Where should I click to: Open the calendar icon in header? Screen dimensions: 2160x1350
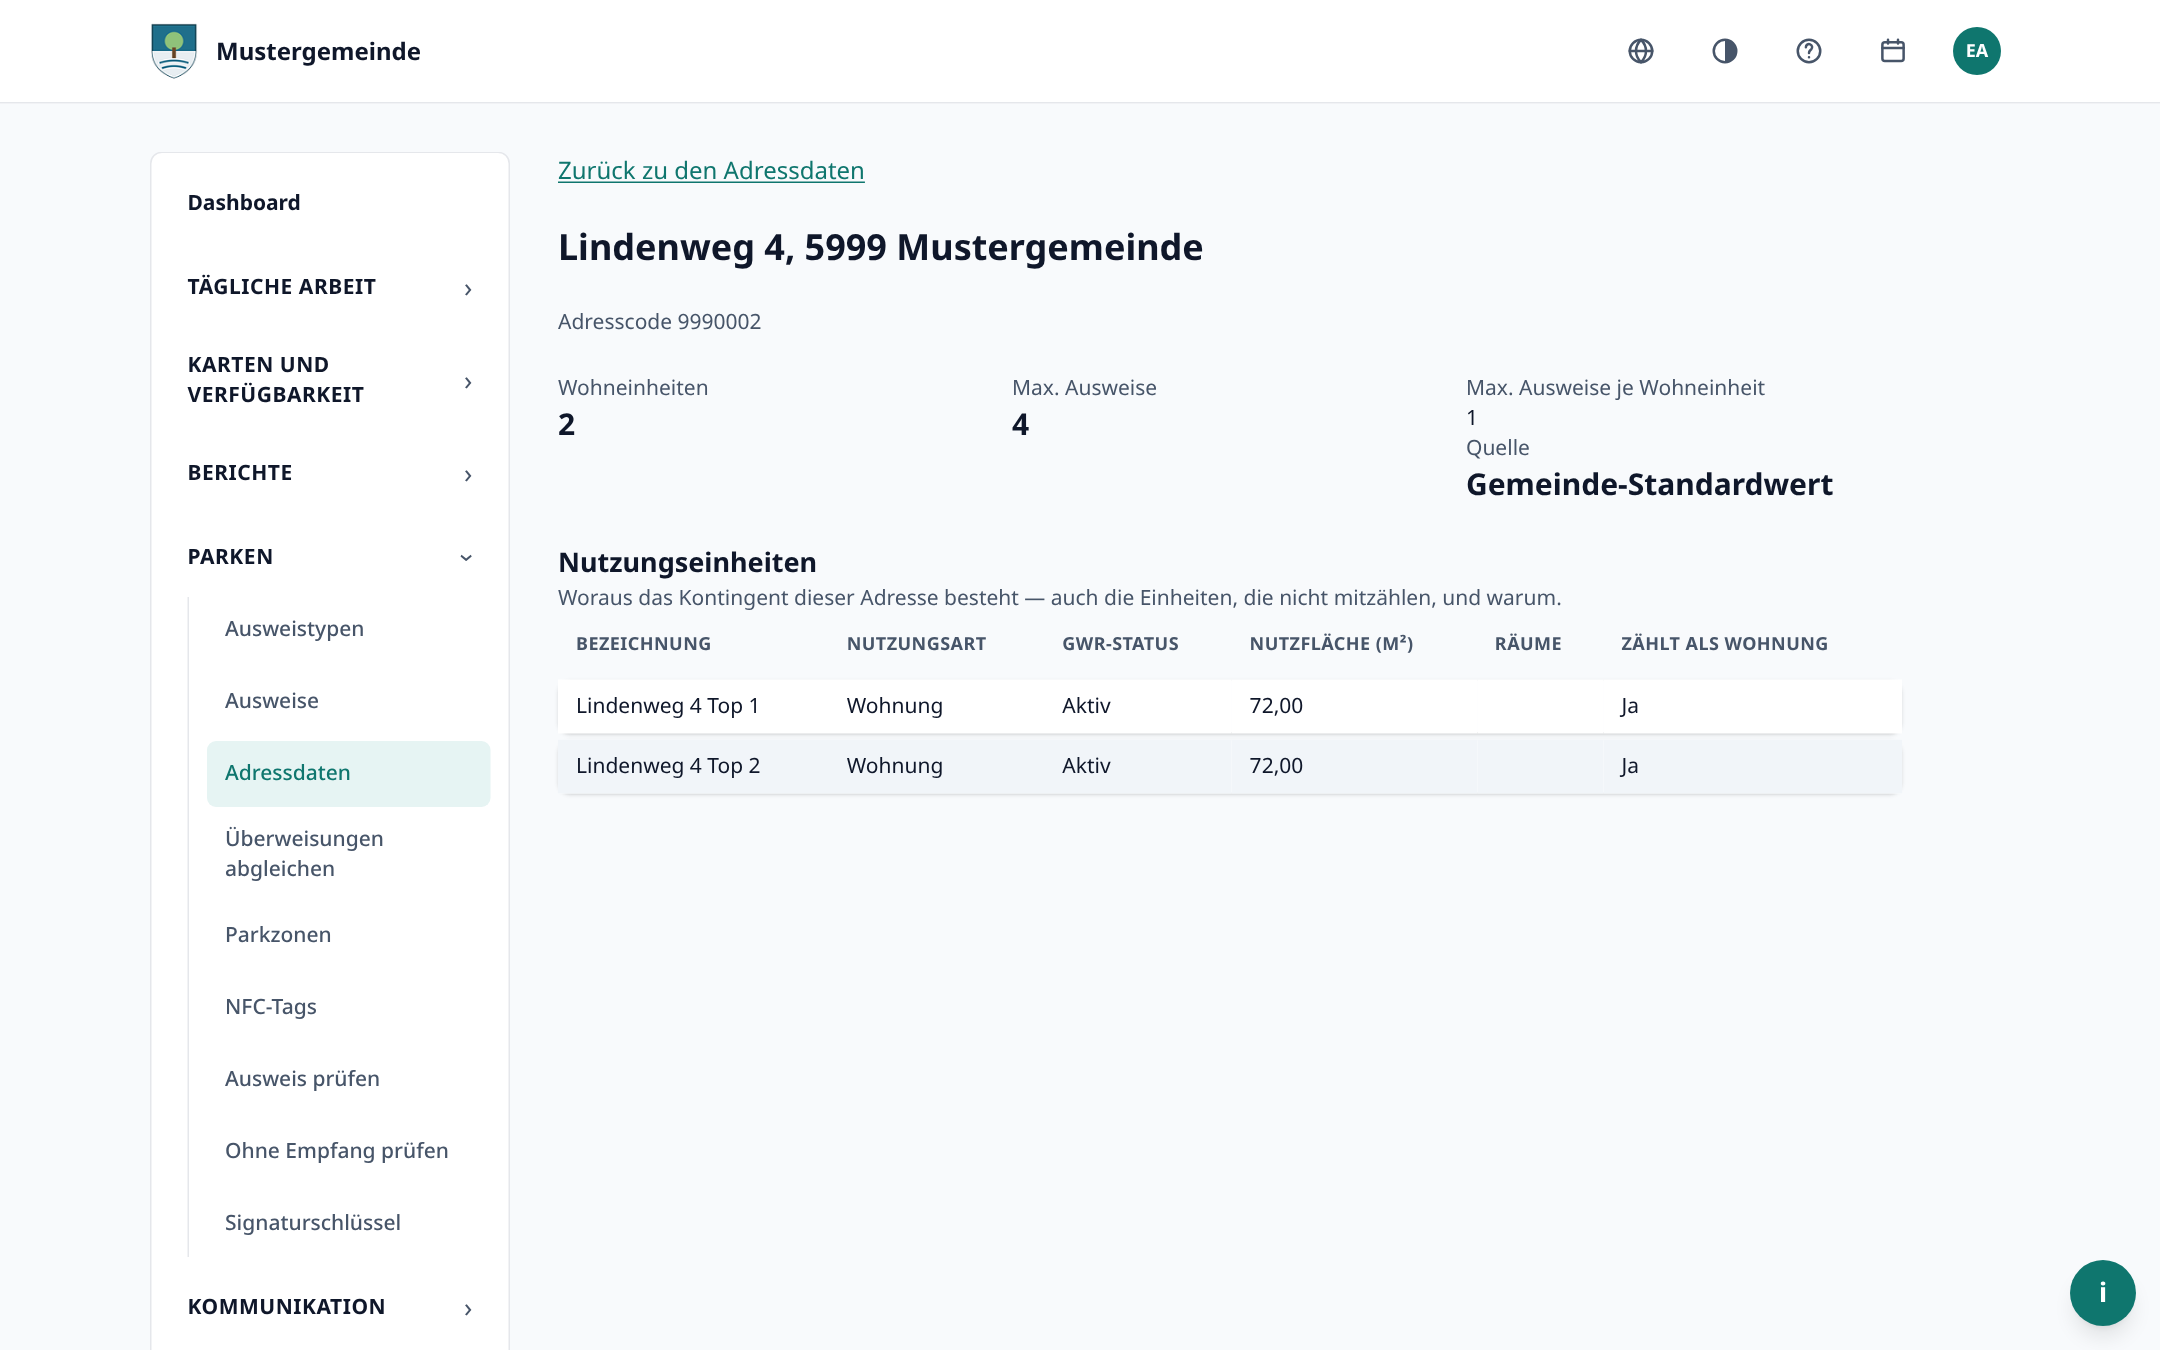point(1893,51)
